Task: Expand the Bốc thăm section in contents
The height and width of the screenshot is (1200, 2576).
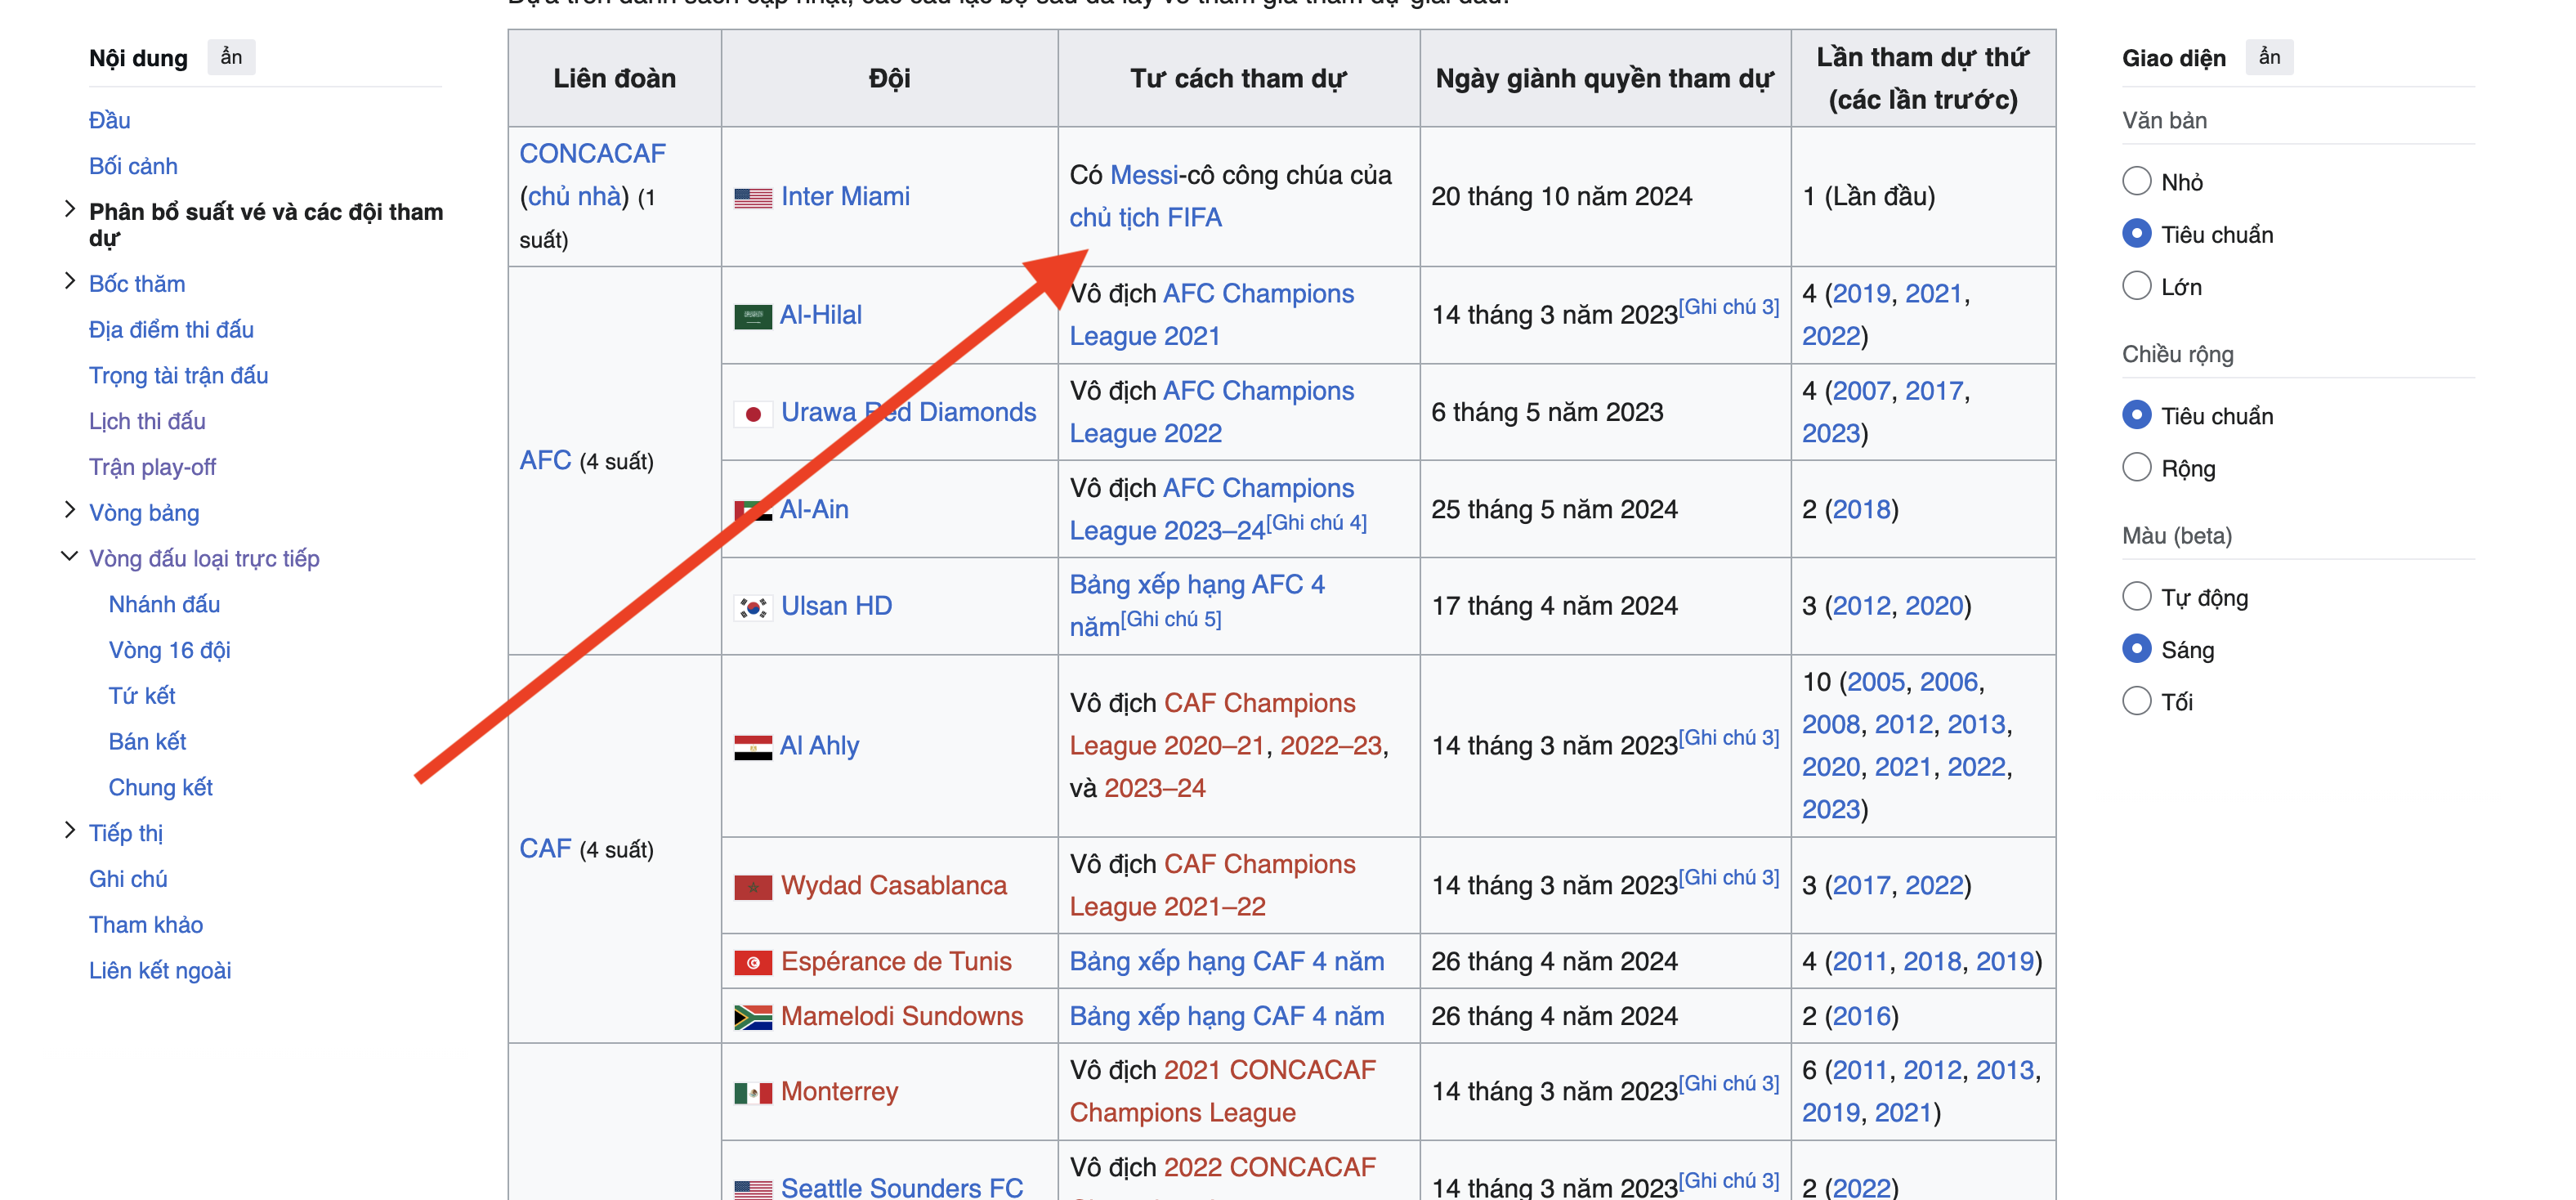Action: pyautogui.click(x=69, y=282)
